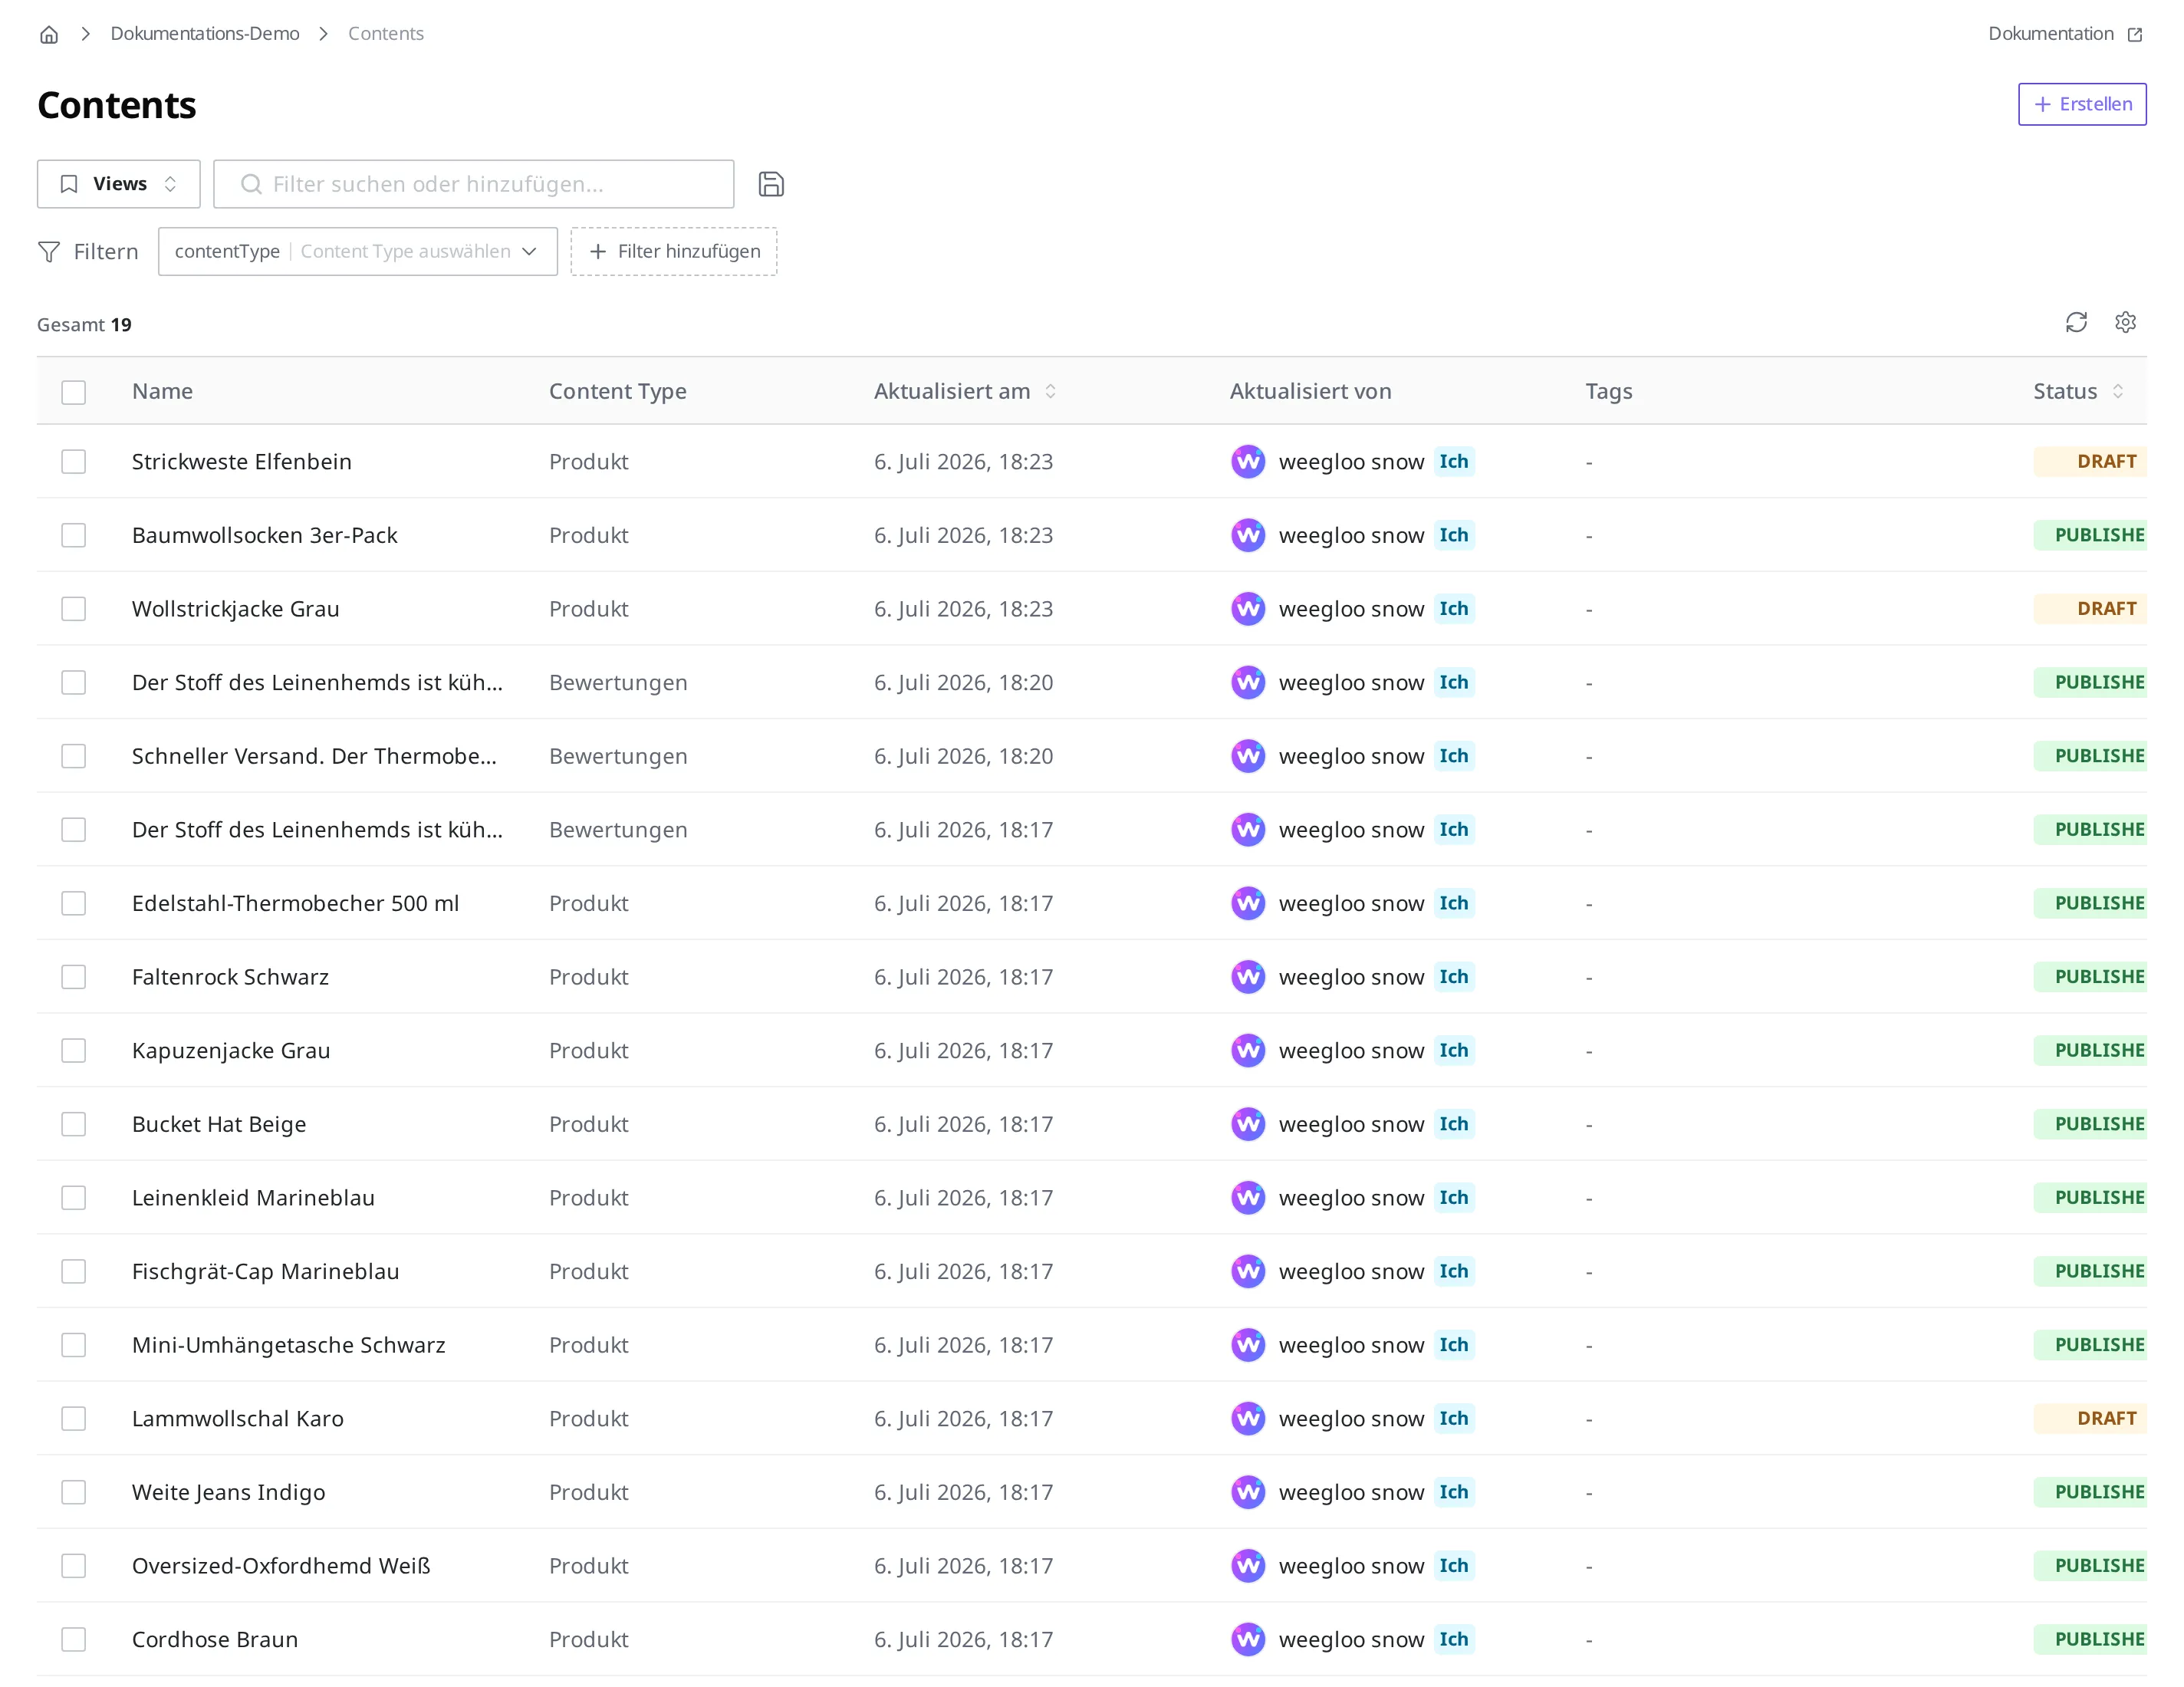The image size is (2184, 1687).
Task: Click the Contents breadcrumb item
Action: point(386,33)
